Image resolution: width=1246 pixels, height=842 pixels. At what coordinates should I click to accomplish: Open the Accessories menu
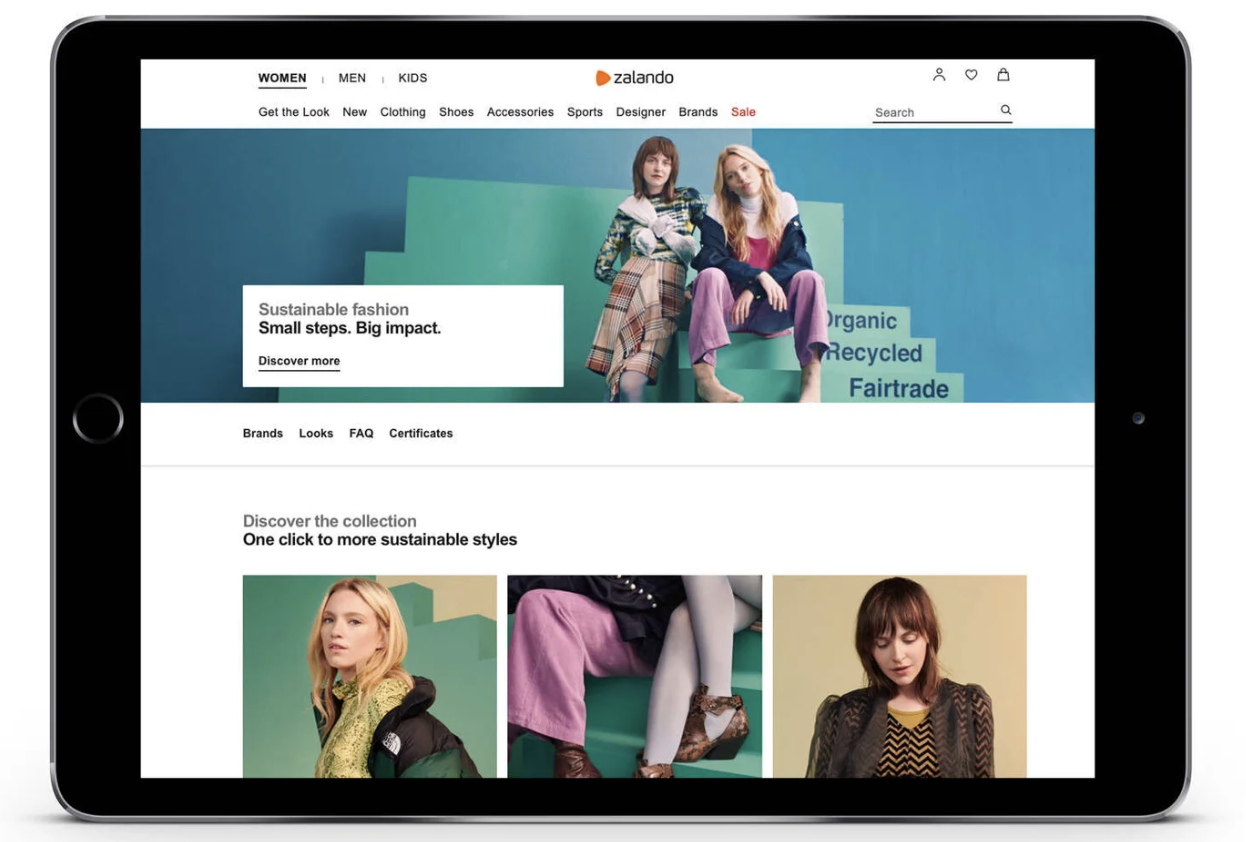click(x=520, y=112)
